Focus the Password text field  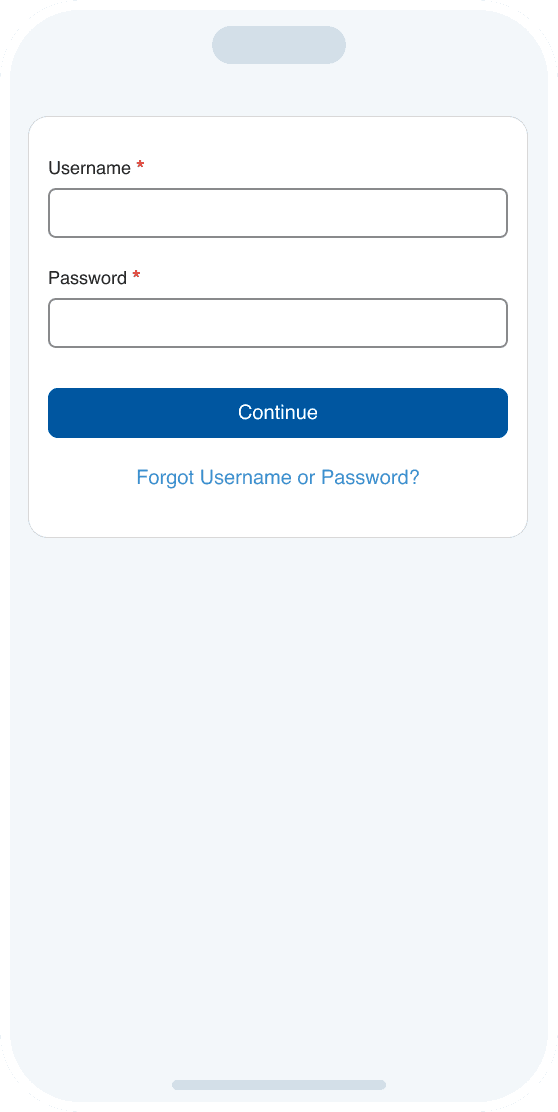tap(278, 323)
